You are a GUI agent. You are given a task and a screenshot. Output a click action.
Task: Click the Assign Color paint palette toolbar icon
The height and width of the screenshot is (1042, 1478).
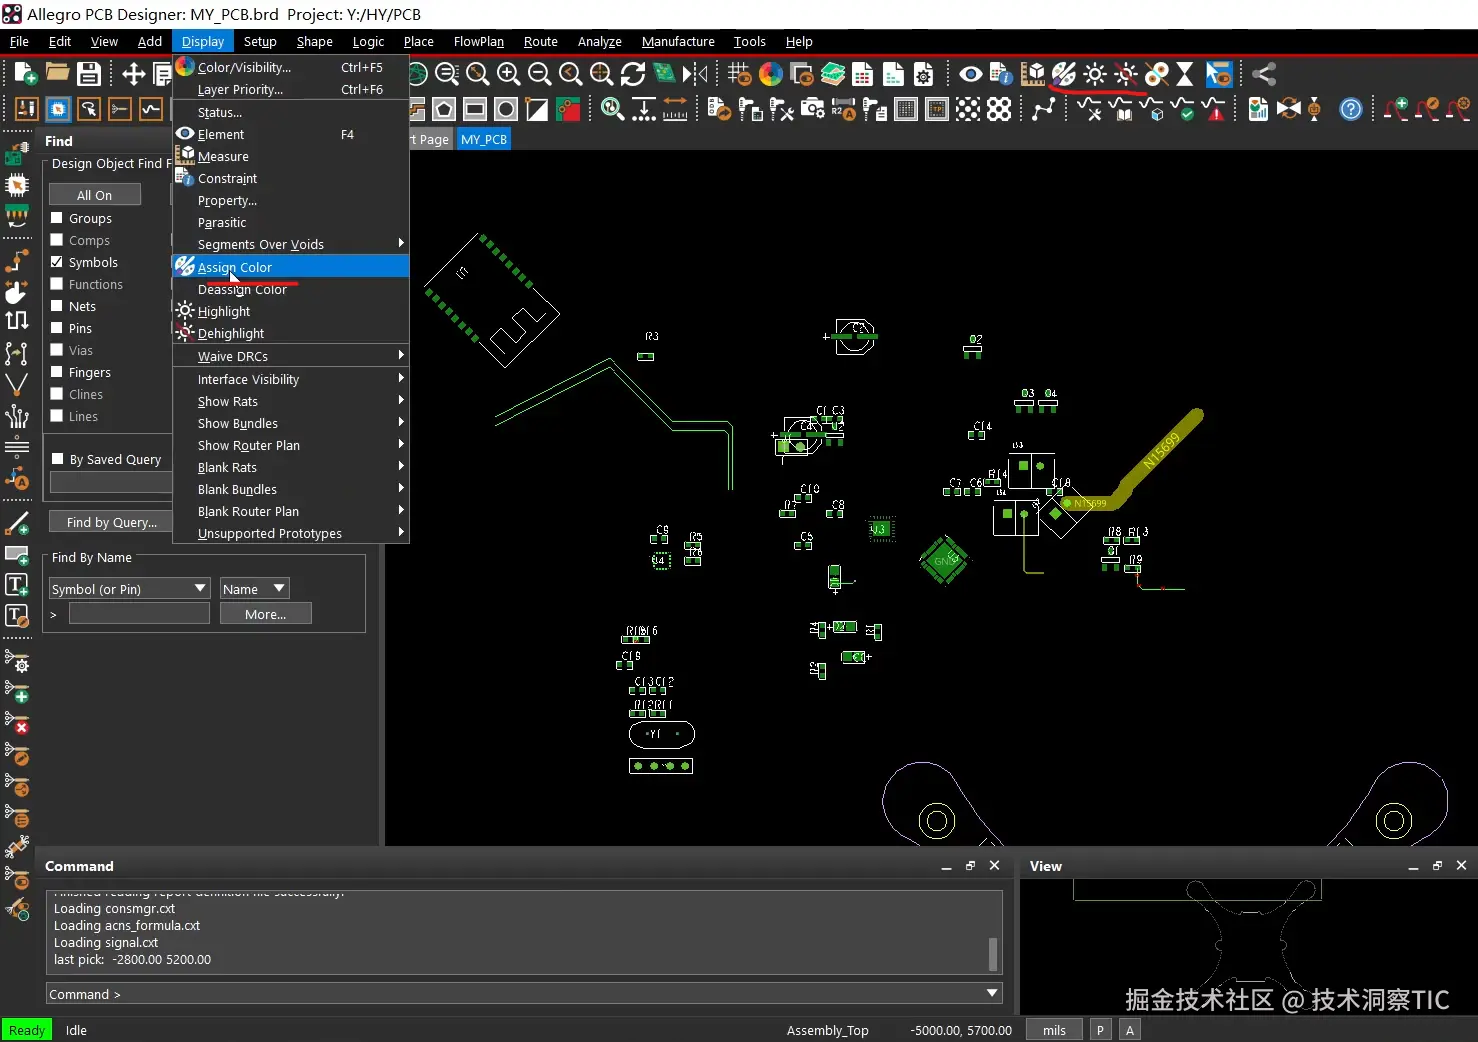pos(1063,73)
